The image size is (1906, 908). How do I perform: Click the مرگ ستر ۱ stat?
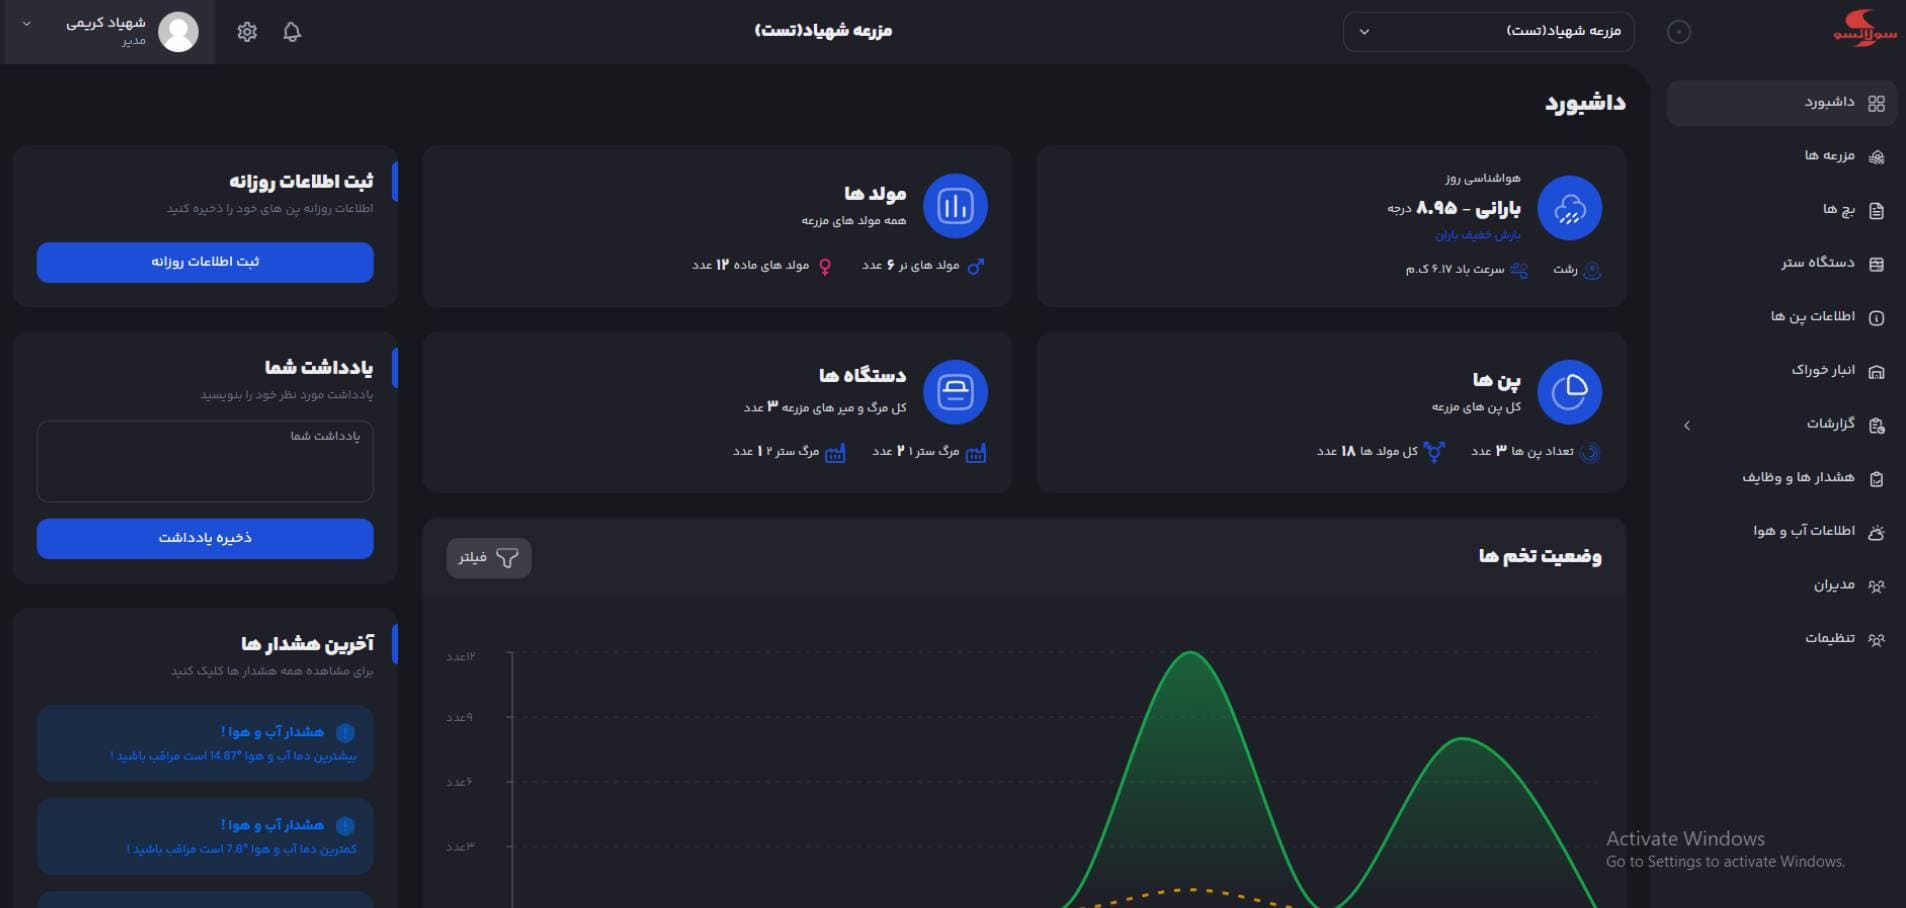point(929,452)
